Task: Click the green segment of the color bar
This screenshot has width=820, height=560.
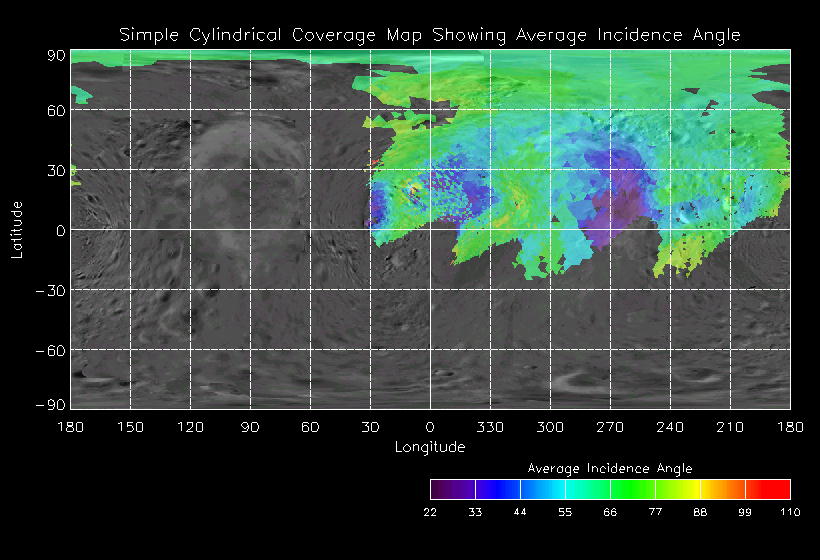Action: [633, 489]
